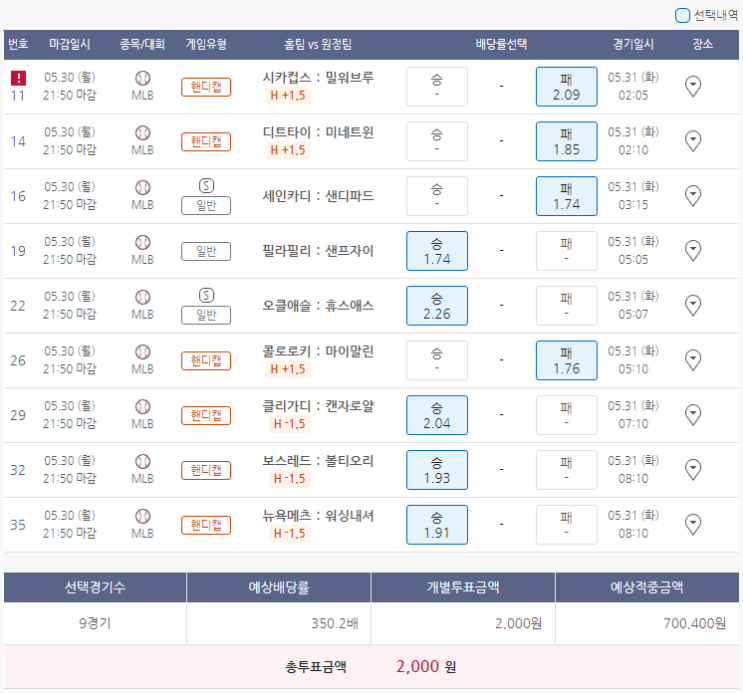743x693 pixels.
Task: Click the red alert icon on game 11
Action: point(18,78)
